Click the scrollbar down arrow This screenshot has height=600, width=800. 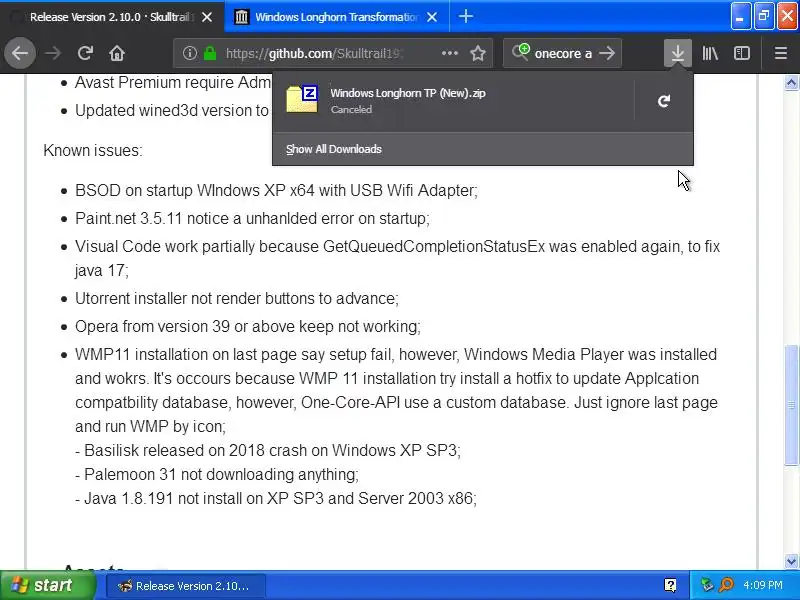tap(791, 561)
